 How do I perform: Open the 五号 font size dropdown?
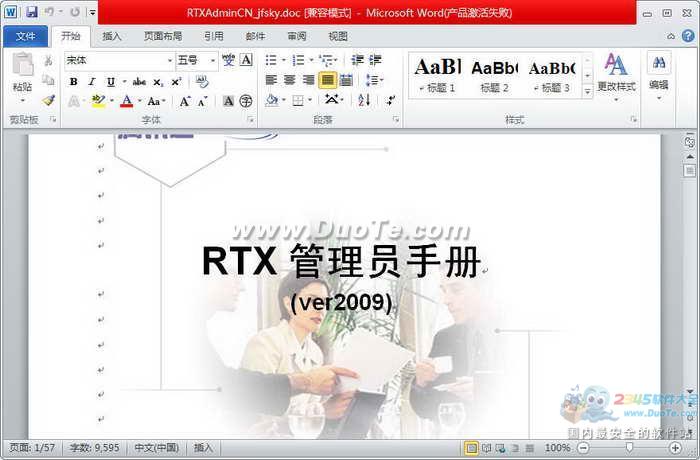point(213,60)
